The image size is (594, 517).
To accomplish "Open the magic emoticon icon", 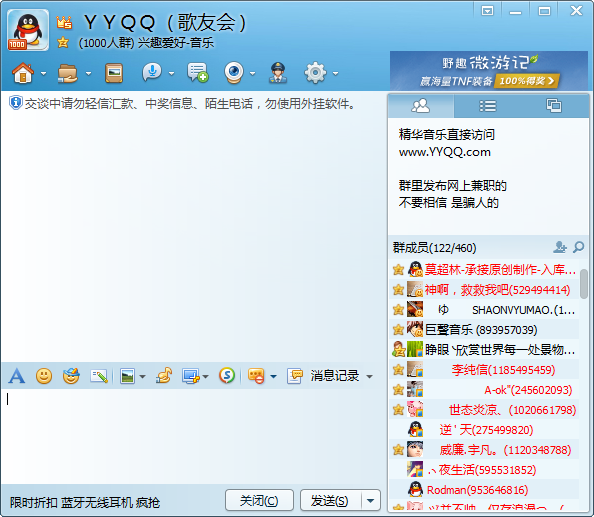I will point(71,376).
